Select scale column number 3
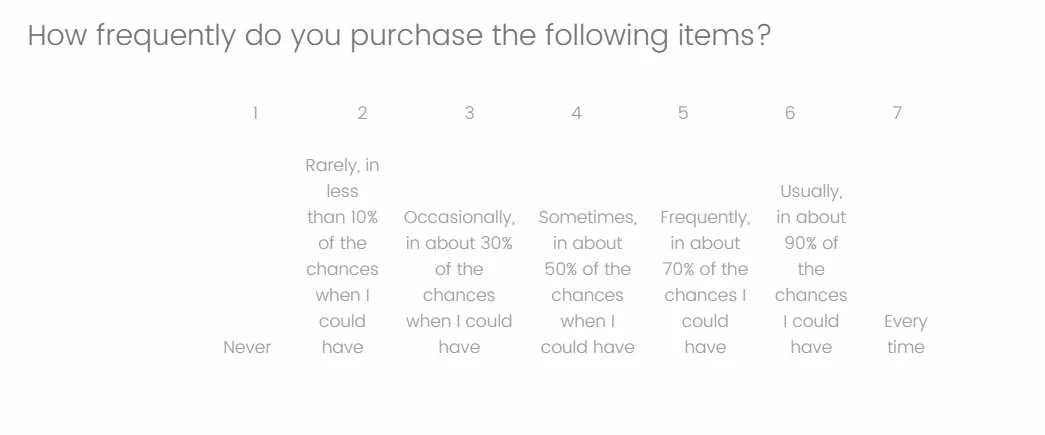Screen dimensions: 1045x435 [469, 113]
